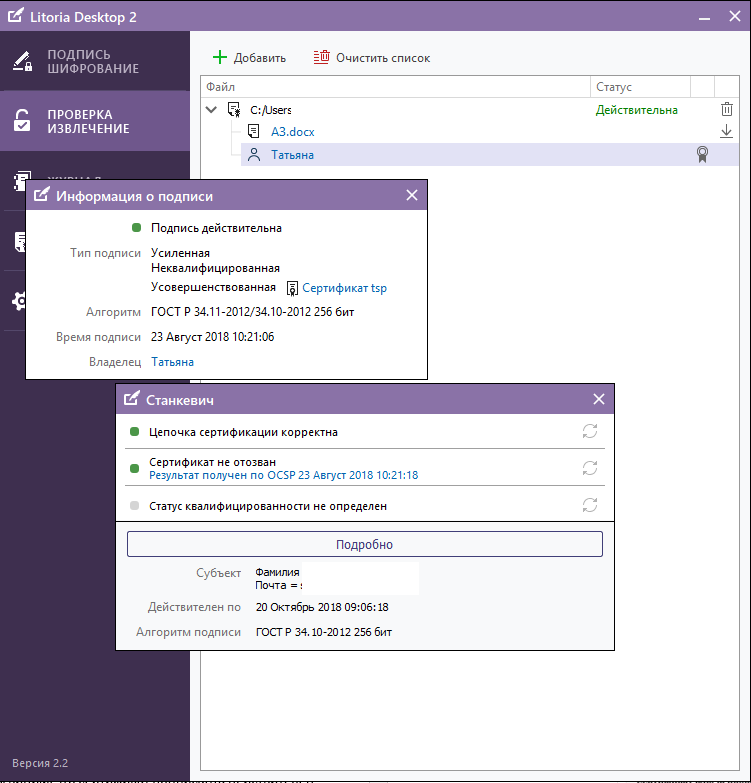Viewport: 751px width, 783px height.
Task: Click the certificate ribbon icon in the Татьяна row
Action: (x=702, y=154)
